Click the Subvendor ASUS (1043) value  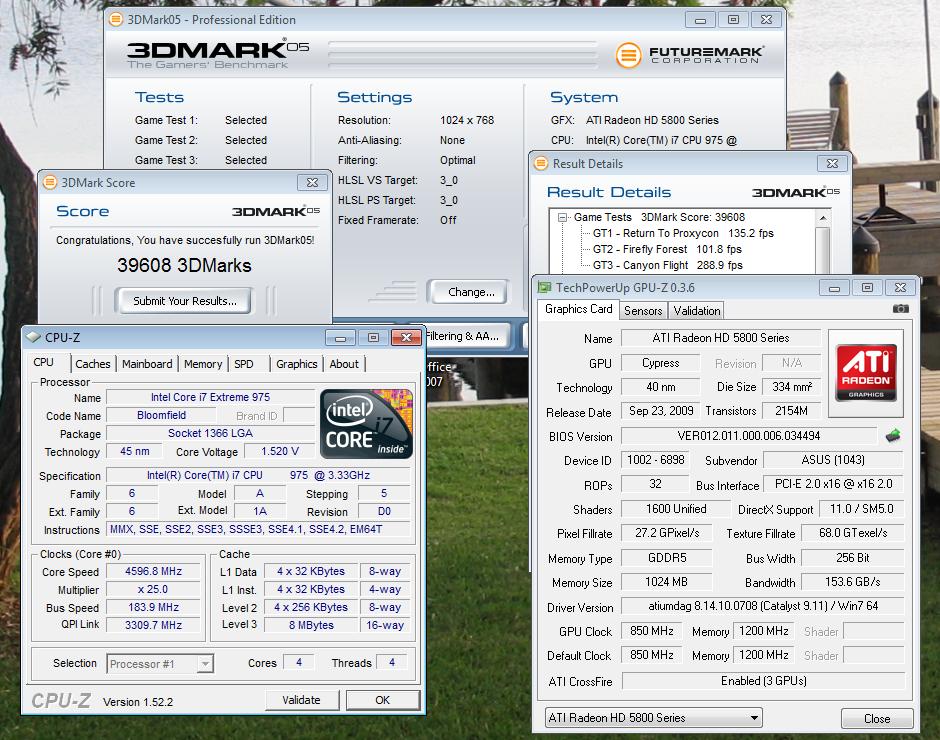pyautogui.click(x=833, y=460)
